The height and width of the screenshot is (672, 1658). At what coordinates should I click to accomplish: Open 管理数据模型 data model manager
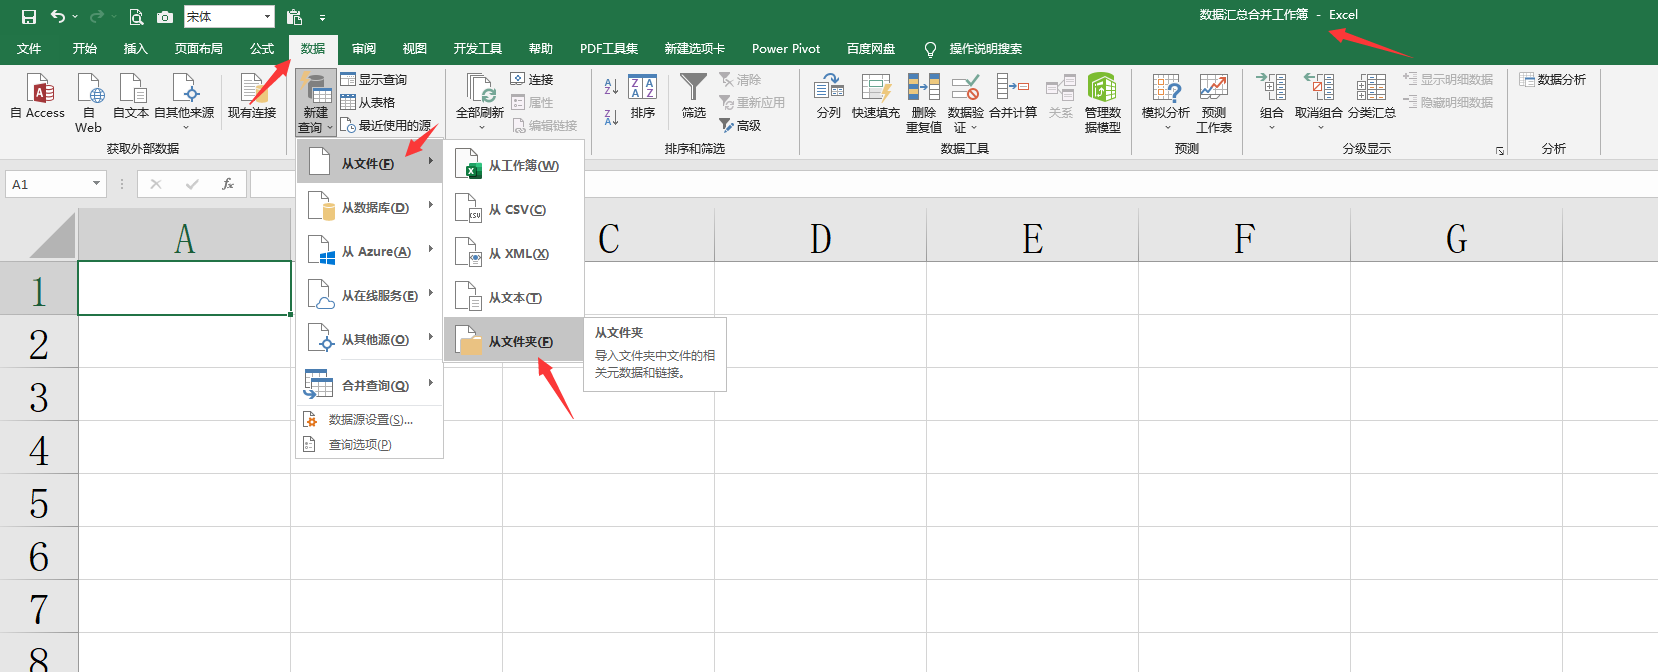[x=1103, y=103]
